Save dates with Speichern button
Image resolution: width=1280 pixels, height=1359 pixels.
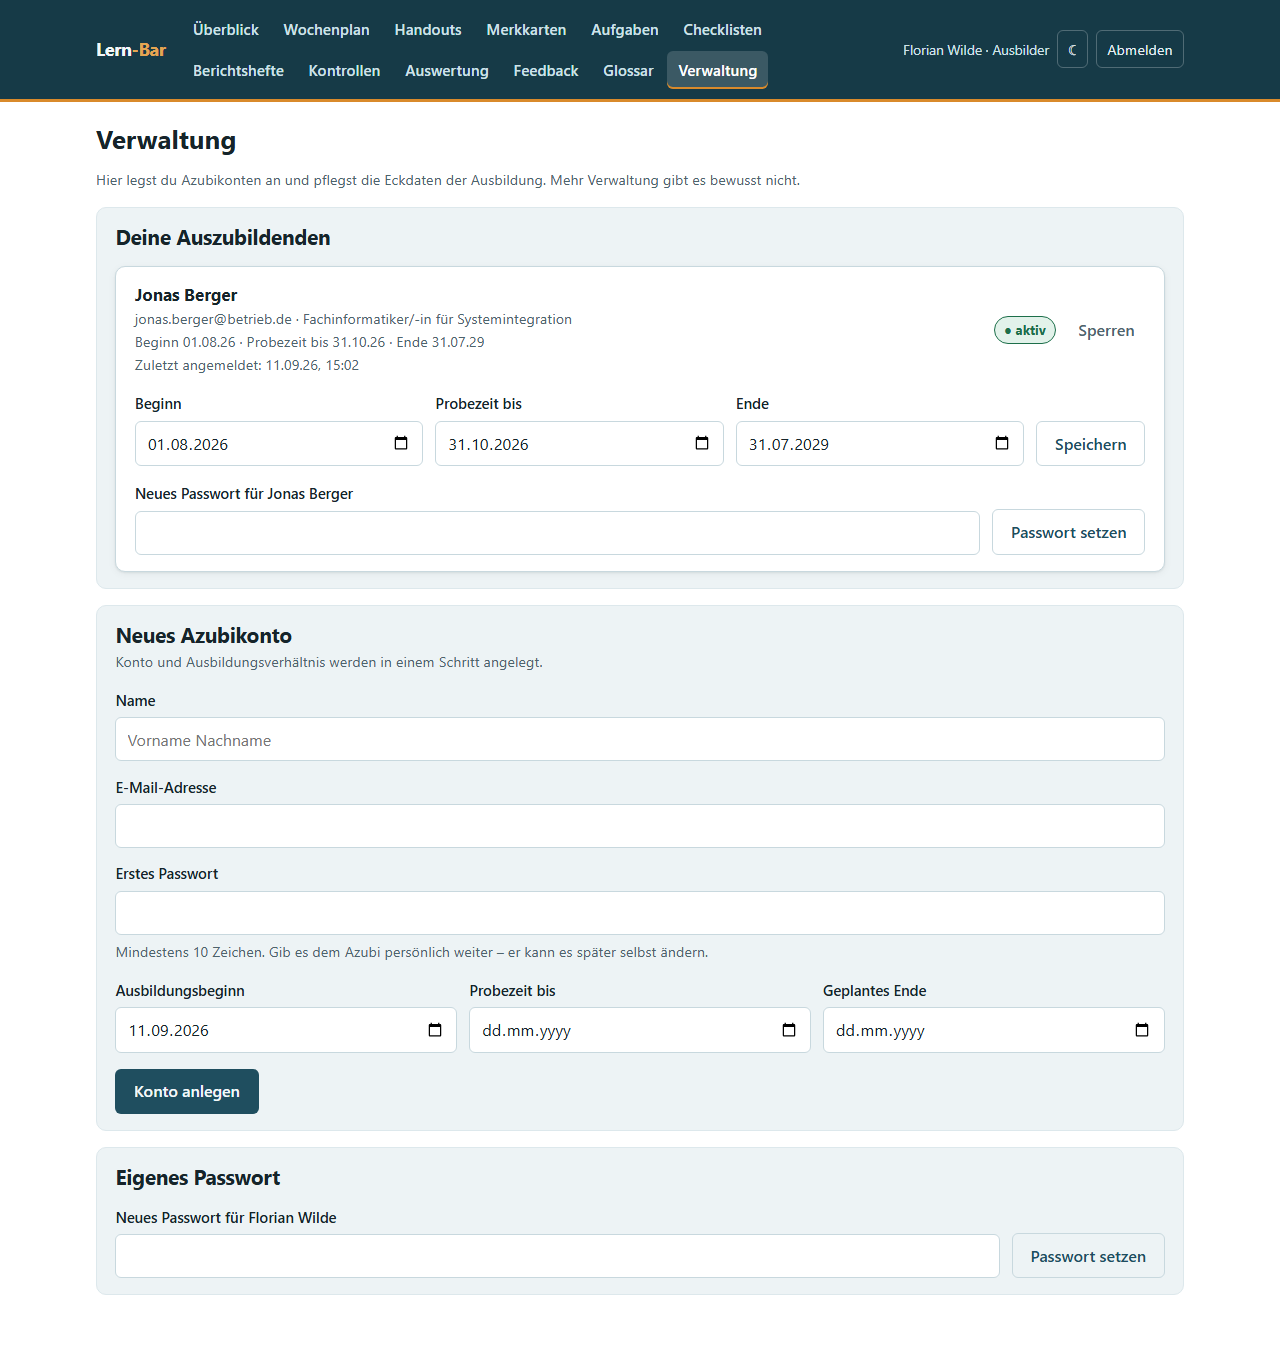1090,444
